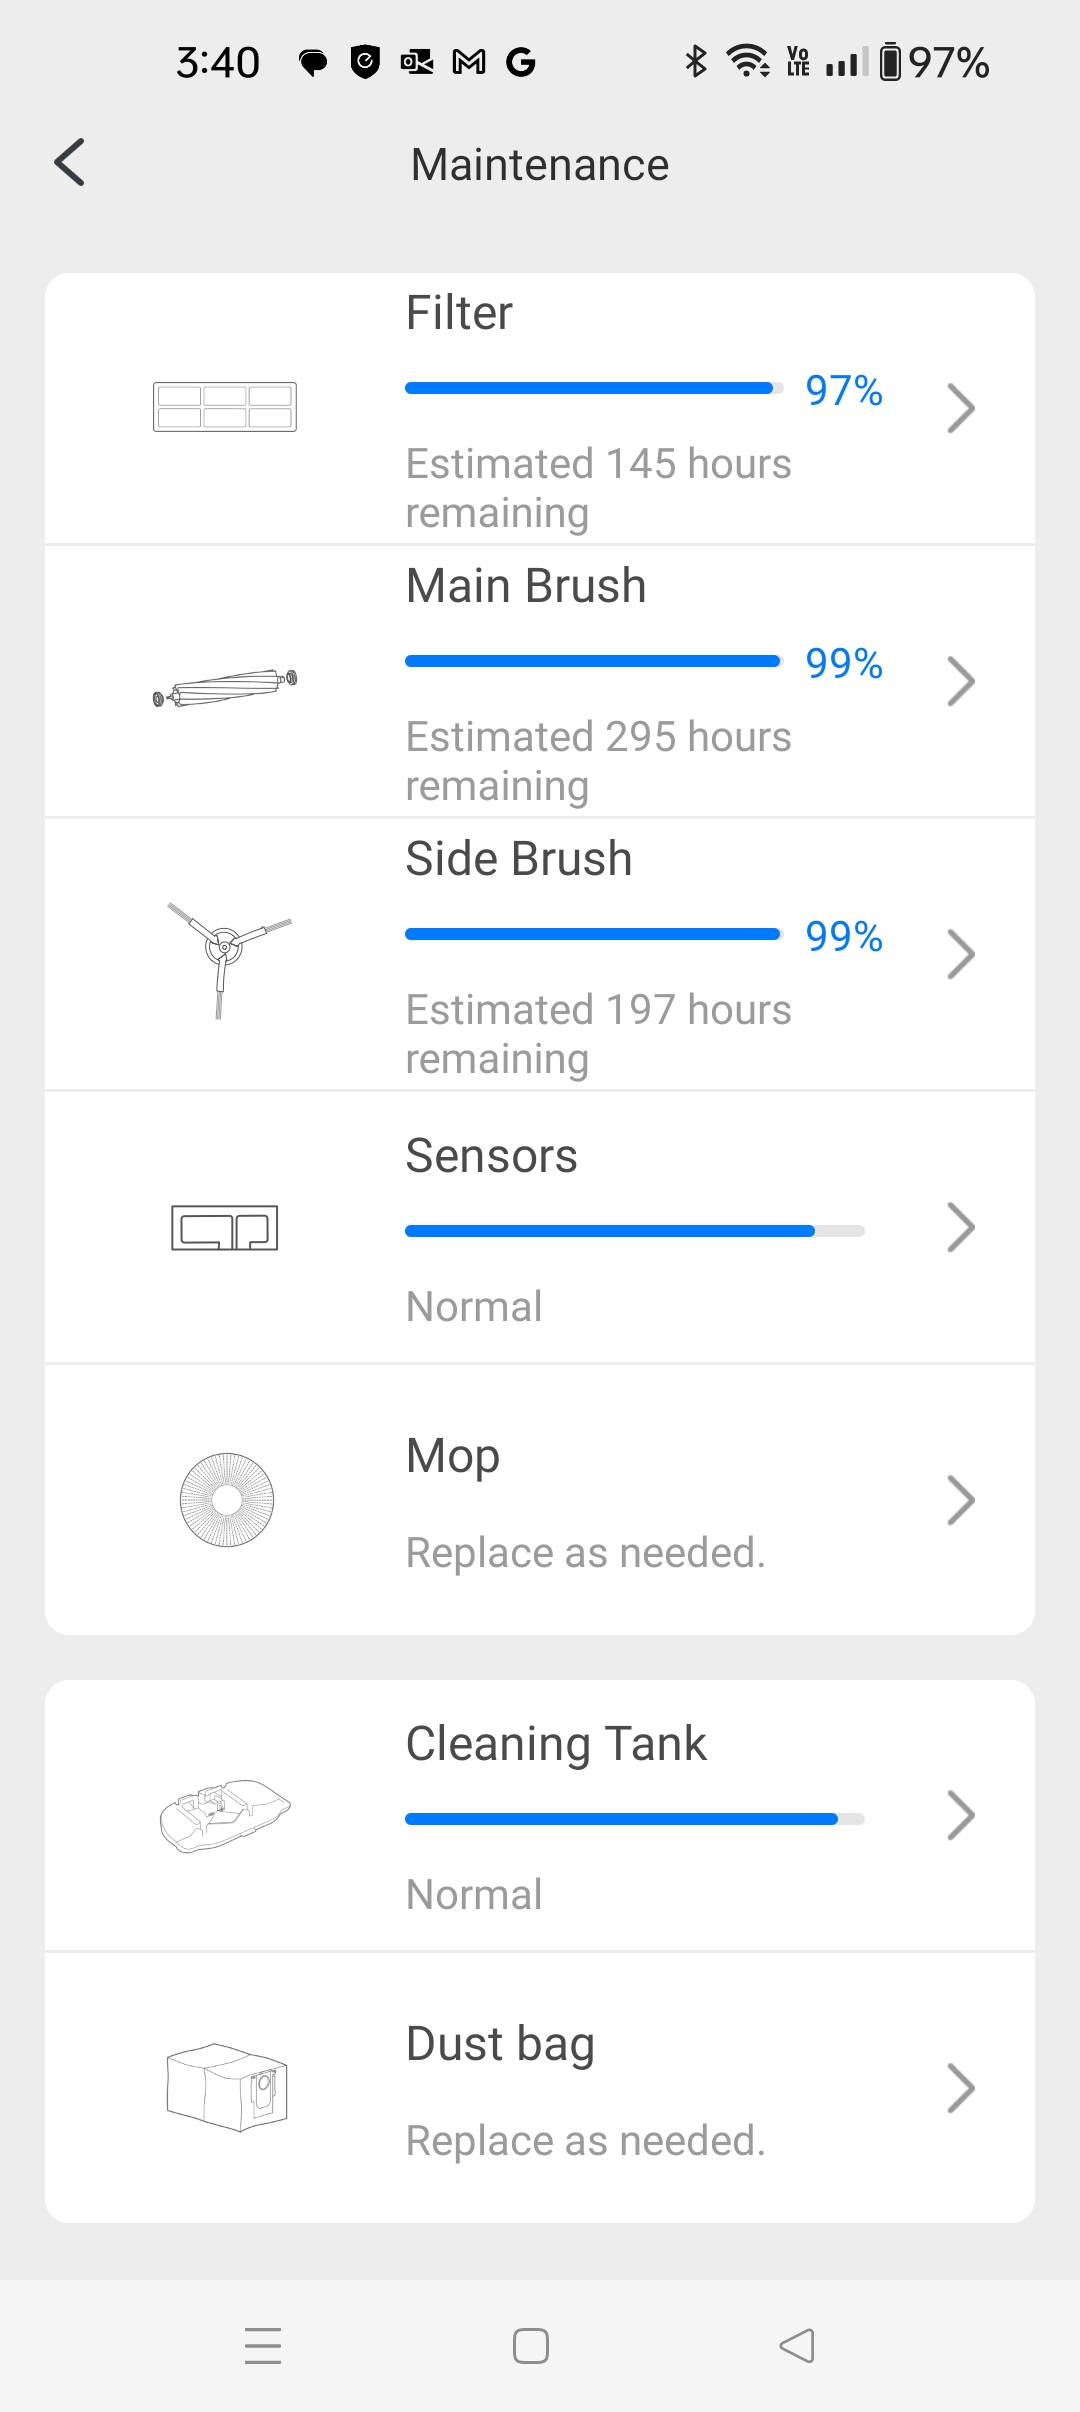Expand Filter details with its chevron

(x=960, y=408)
